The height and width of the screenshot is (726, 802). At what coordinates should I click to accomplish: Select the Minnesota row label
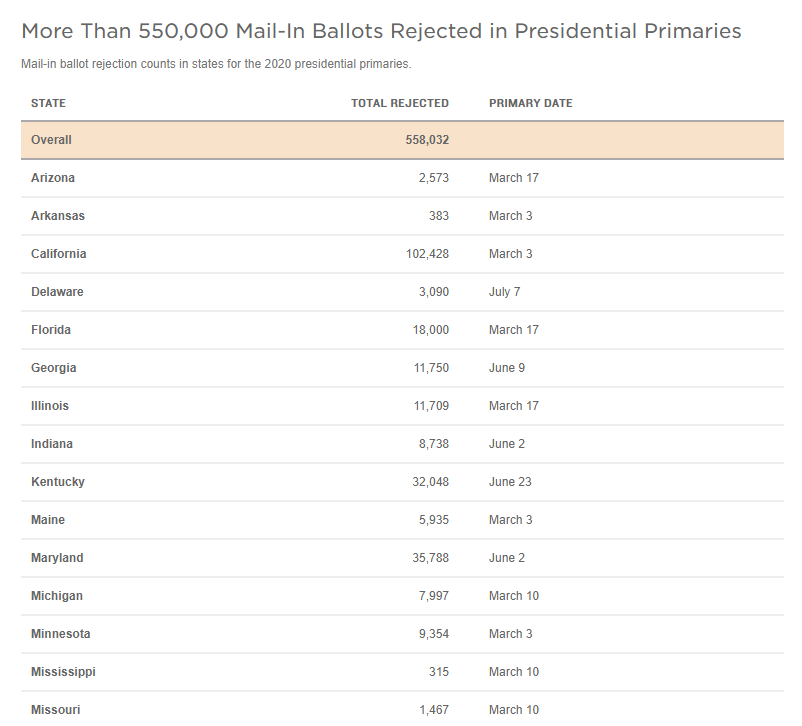(60, 634)
